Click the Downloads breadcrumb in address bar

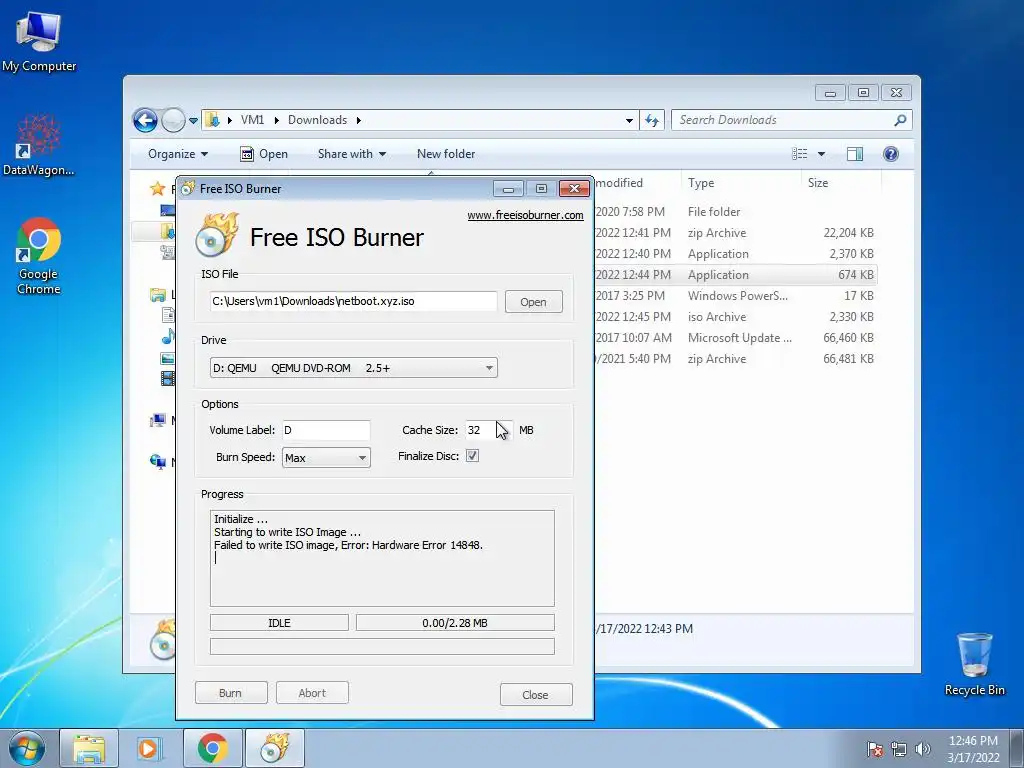pyautogui.click(x=317, y=120)
